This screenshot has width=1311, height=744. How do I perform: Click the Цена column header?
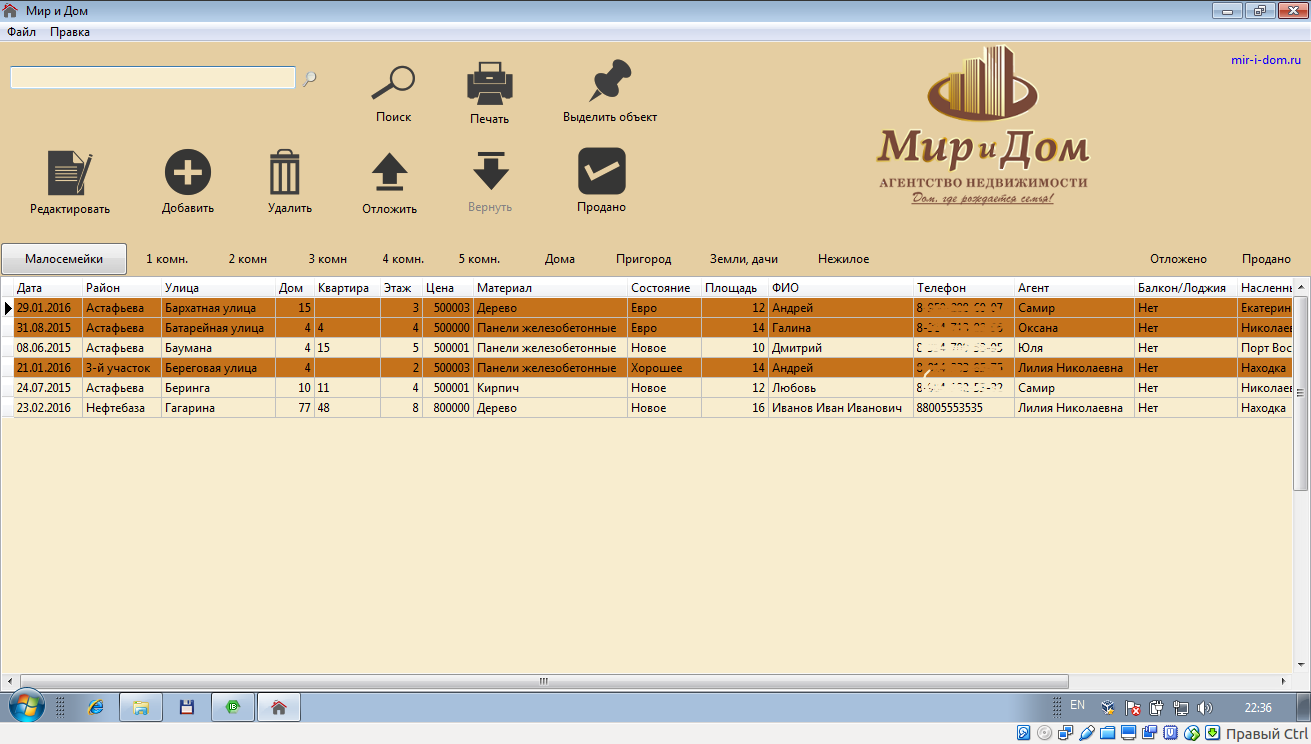click(448, 288)
